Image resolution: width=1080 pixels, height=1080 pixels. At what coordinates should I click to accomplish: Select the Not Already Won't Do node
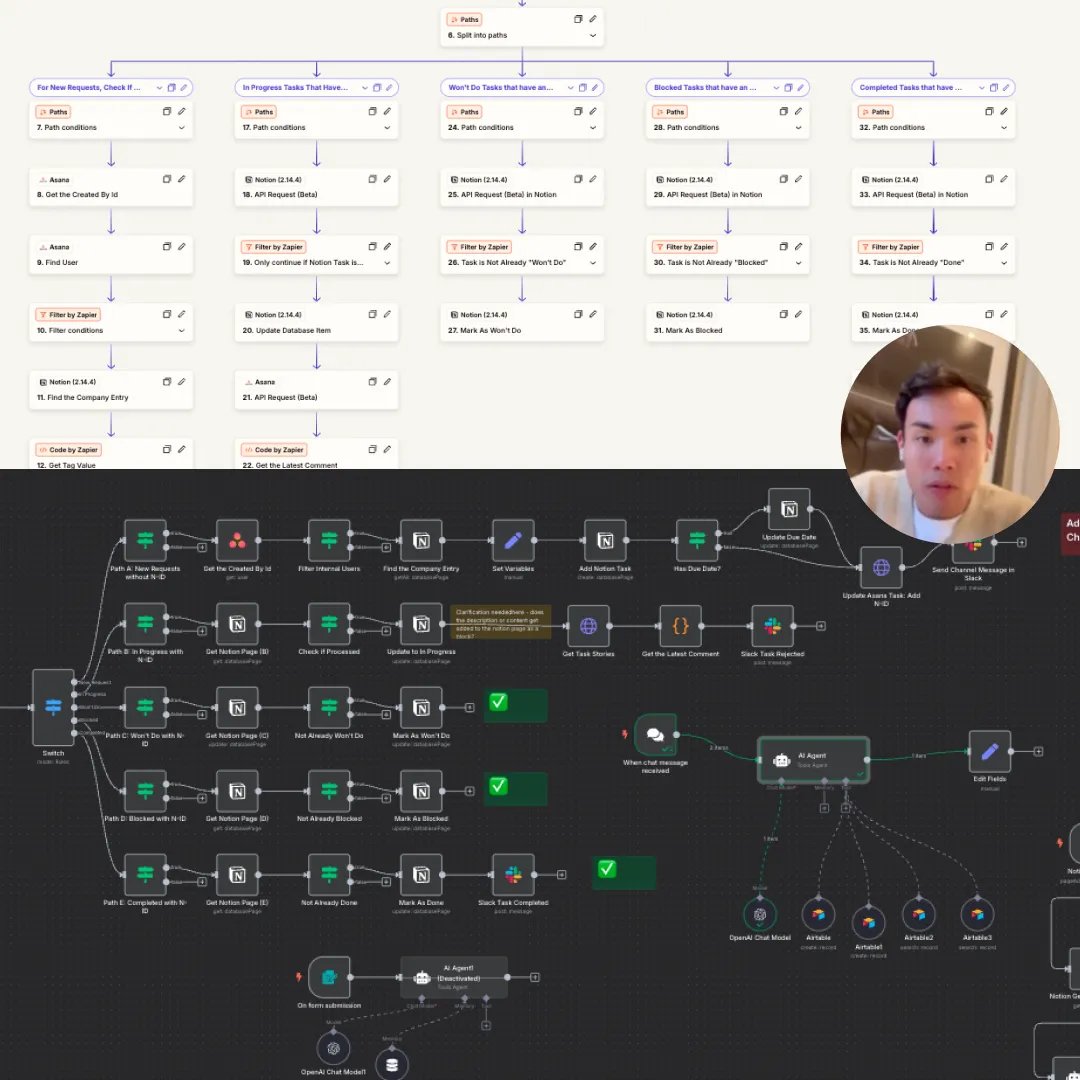[x=329, y=707]
